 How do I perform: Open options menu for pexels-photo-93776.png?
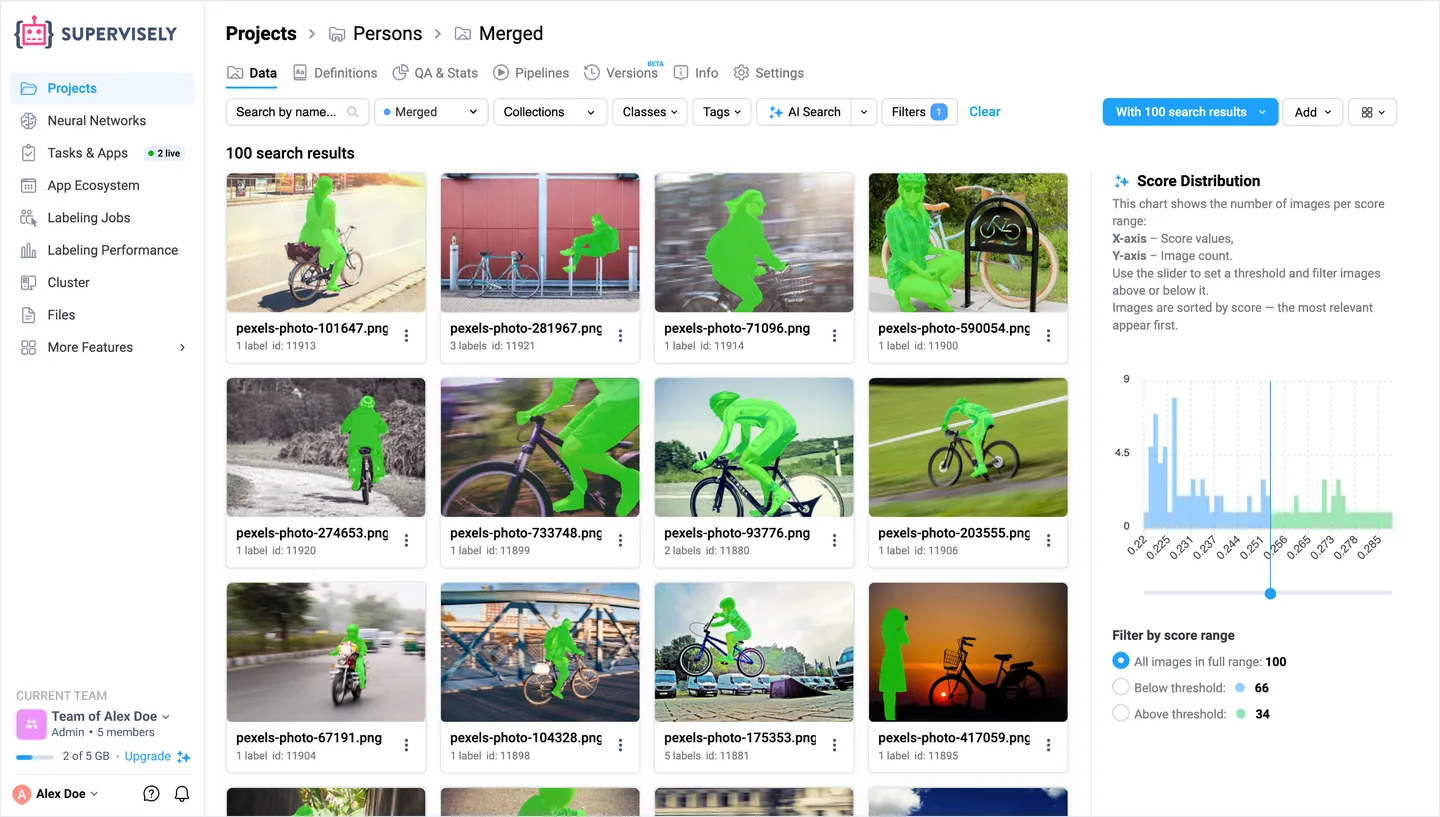tap(834, 541)
